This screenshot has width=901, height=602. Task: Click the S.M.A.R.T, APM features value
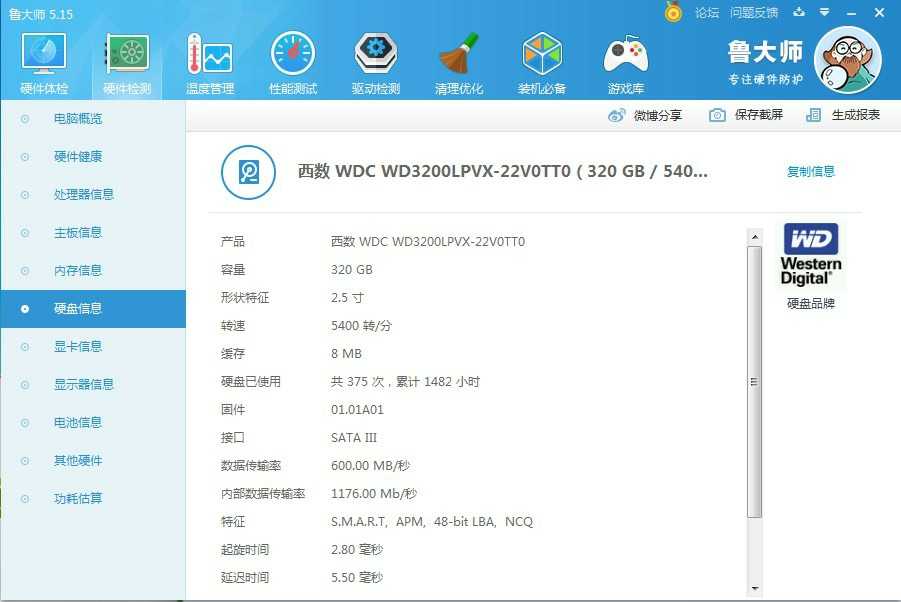[432, 522]
